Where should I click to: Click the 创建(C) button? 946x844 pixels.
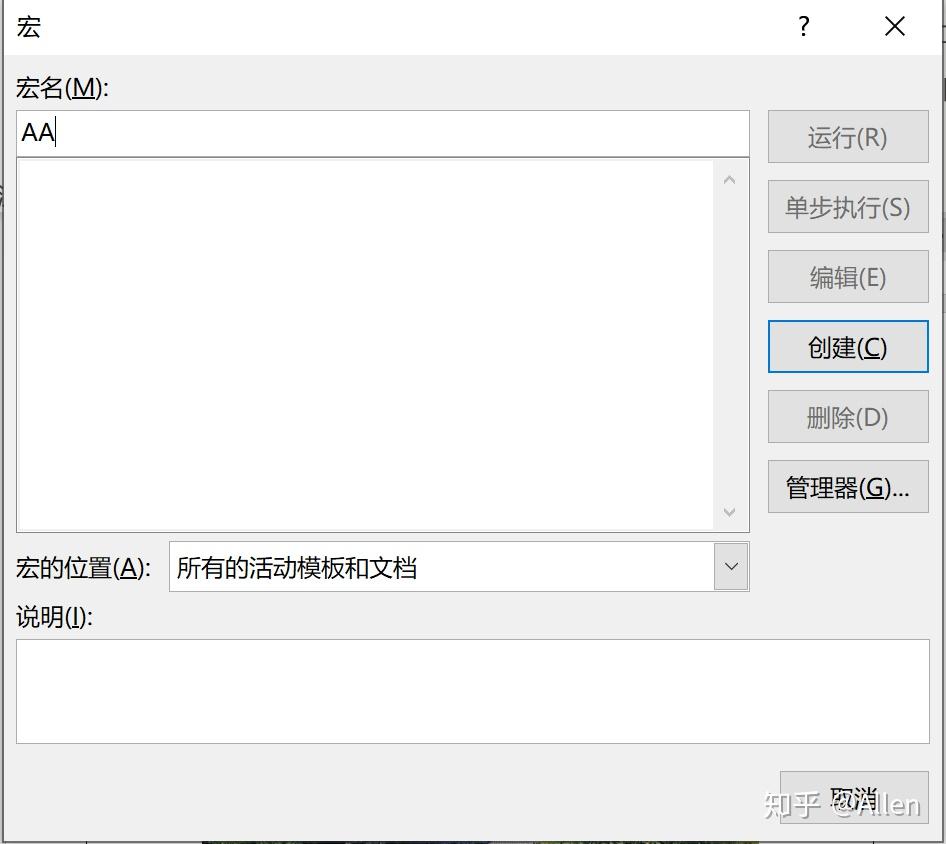848,347
